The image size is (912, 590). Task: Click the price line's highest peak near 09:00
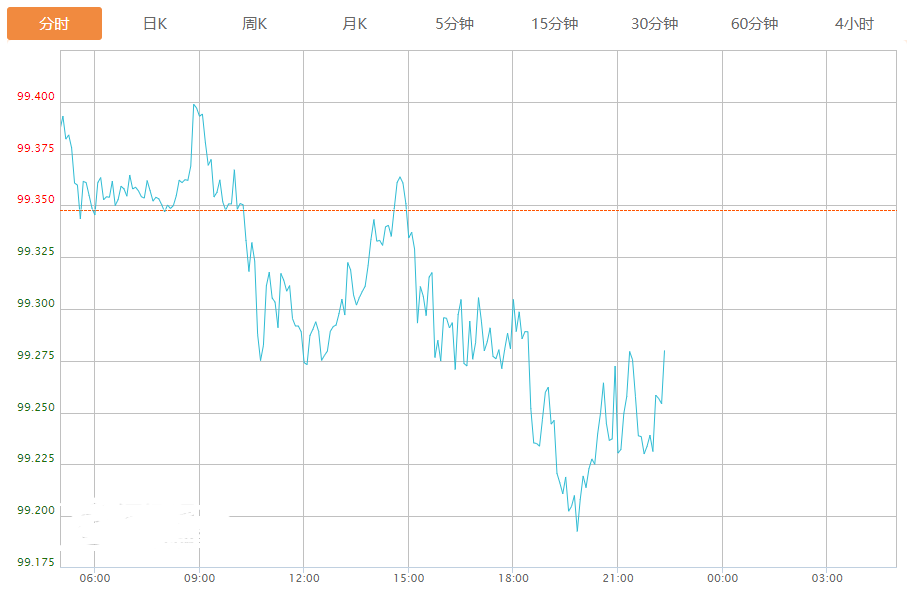(x=194, y=104)
